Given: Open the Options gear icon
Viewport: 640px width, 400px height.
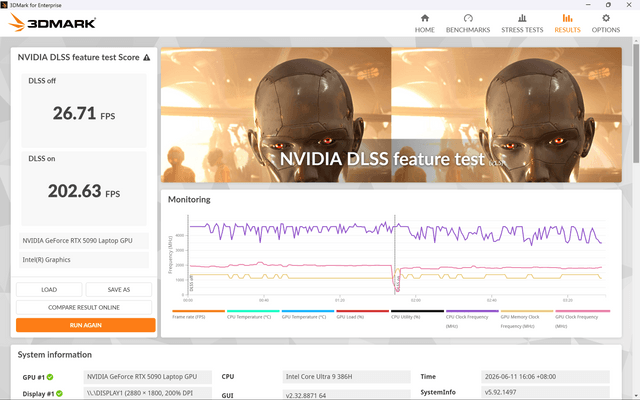Looking at the screenshot, I should 606,18.
